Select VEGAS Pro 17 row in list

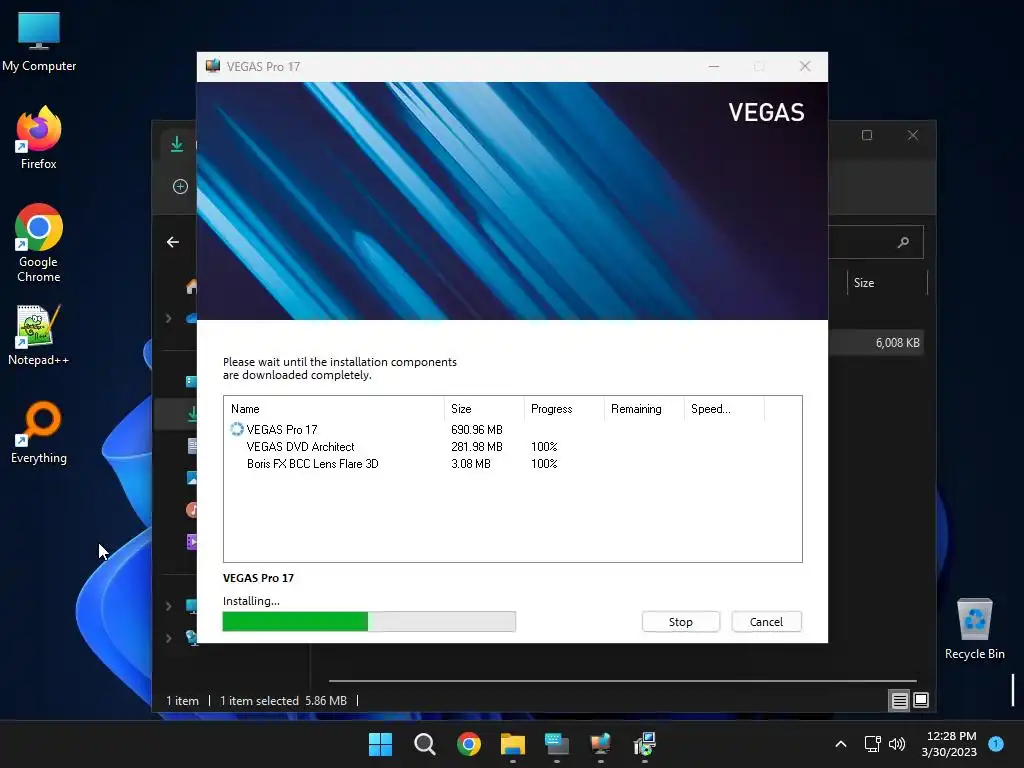point(513,430)
